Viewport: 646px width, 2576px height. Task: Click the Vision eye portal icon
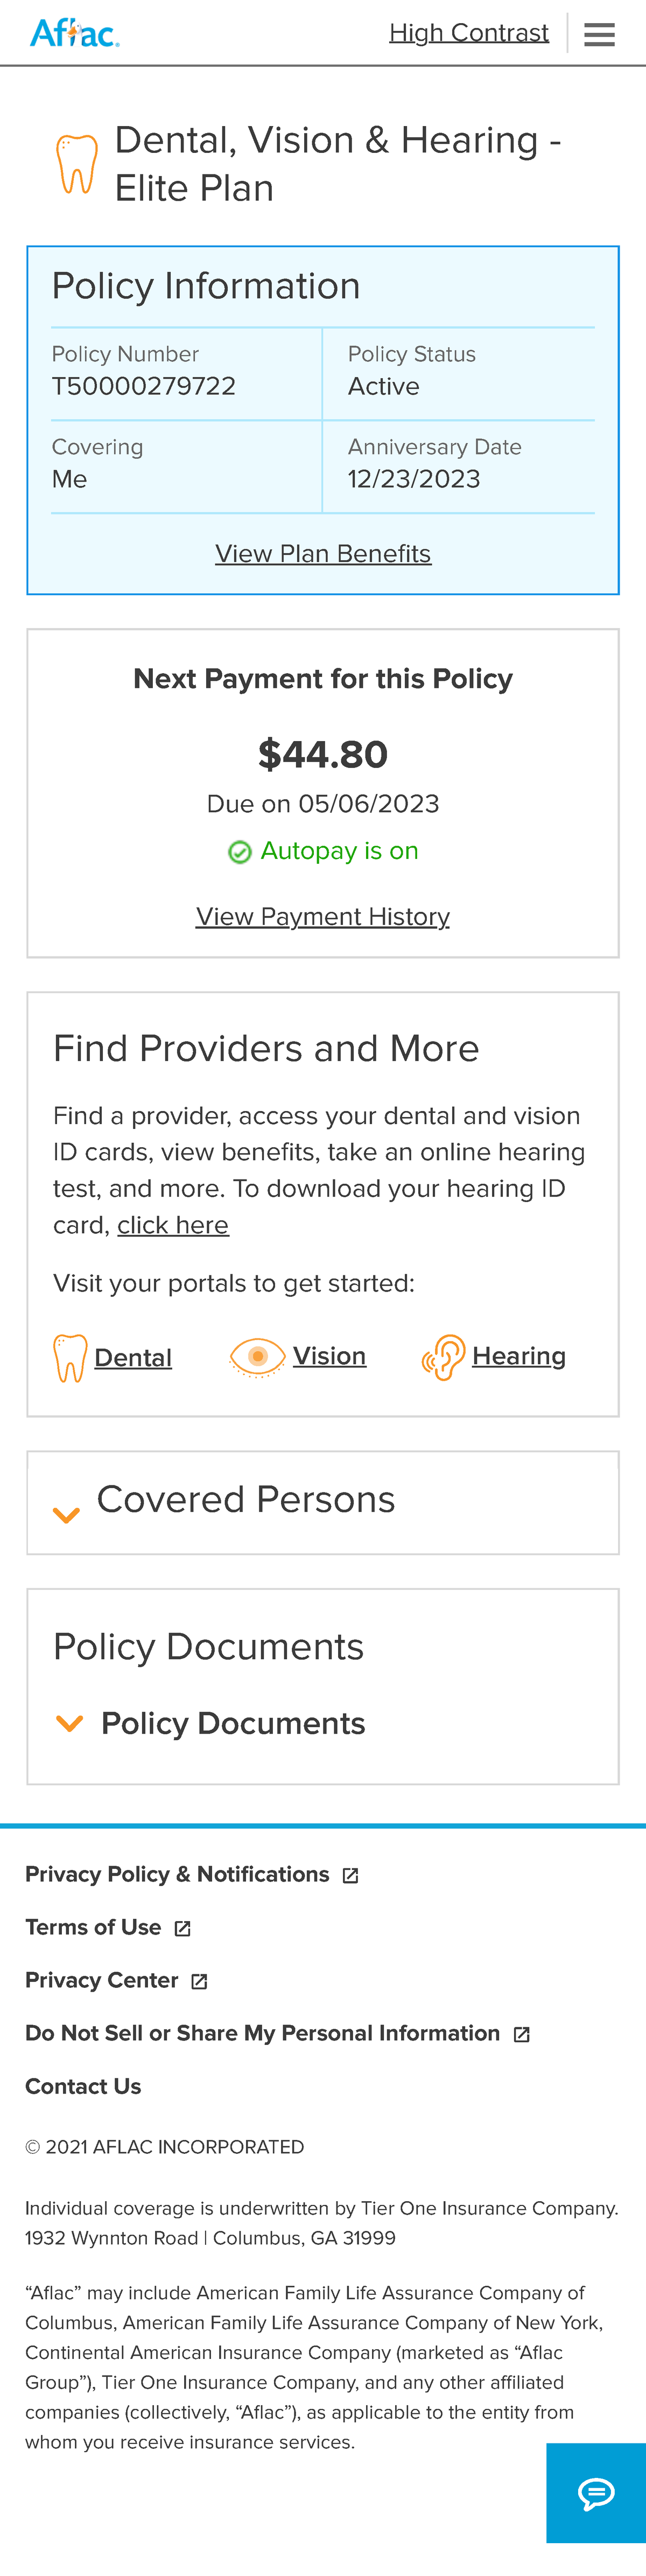click(x=258, y=1356)
